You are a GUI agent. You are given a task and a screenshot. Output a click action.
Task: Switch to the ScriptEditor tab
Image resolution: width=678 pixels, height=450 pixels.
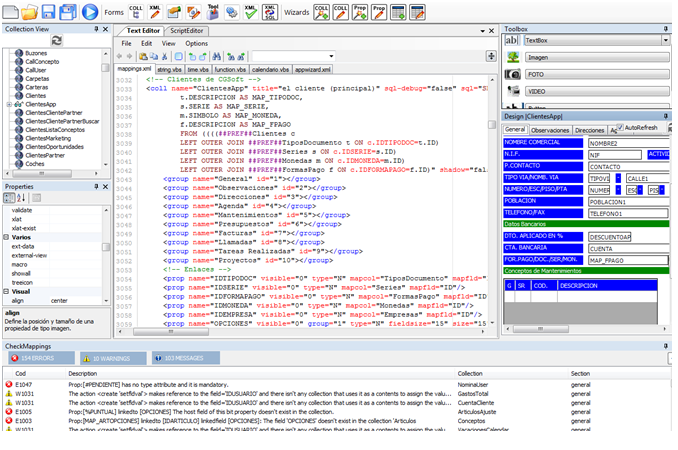(186, 31)
